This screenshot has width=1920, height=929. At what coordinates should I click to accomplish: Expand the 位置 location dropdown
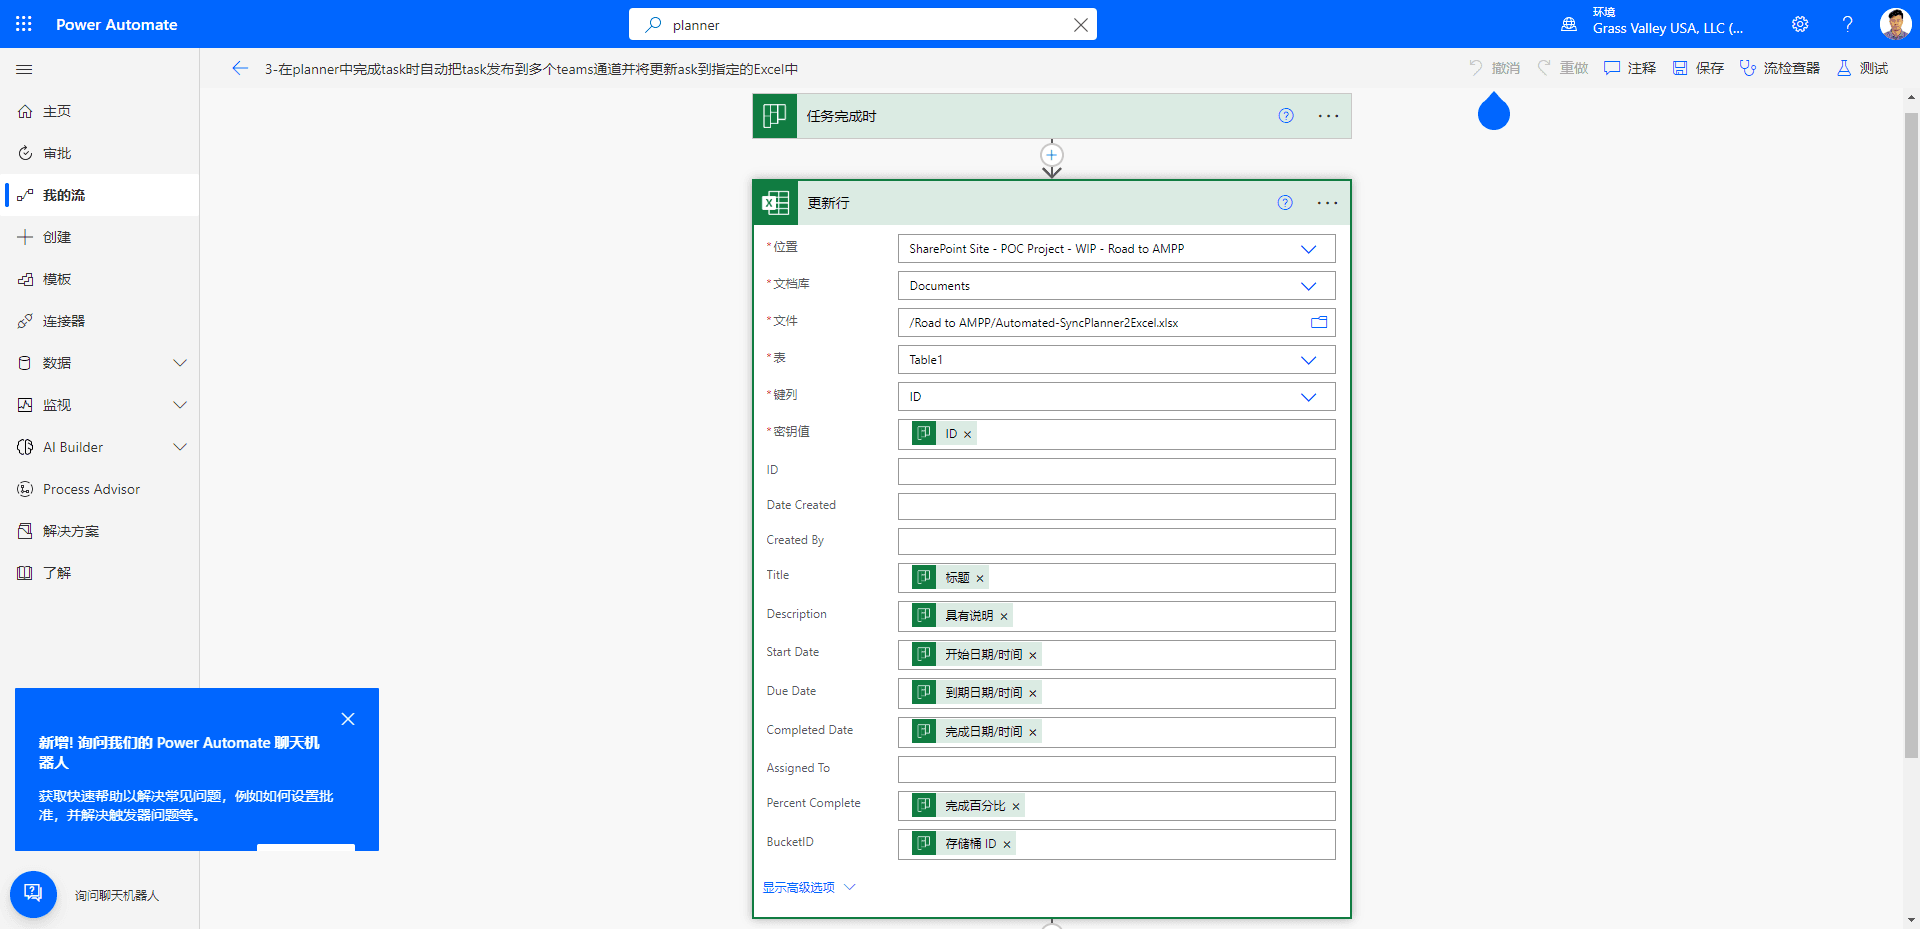1308,249
